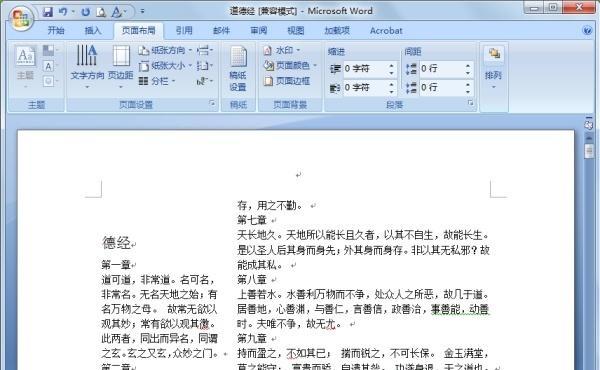Open the Columns (分栏) dropdown

[x=157, y=81]
